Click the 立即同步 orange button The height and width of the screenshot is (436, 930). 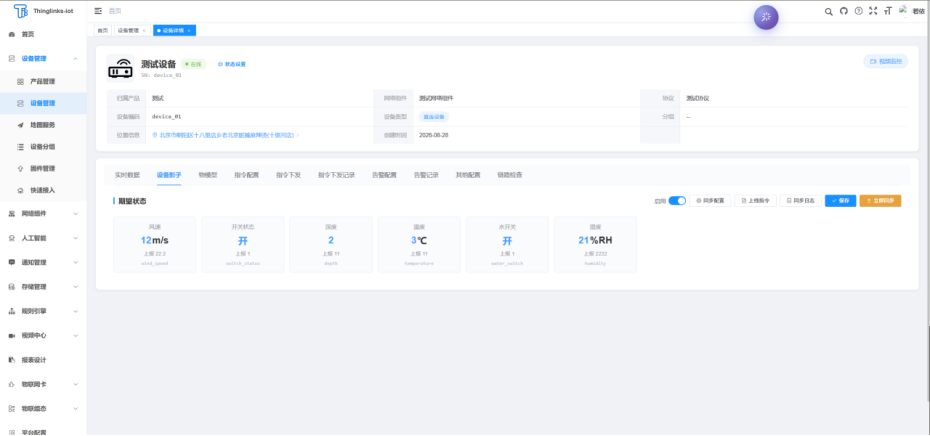880,201
